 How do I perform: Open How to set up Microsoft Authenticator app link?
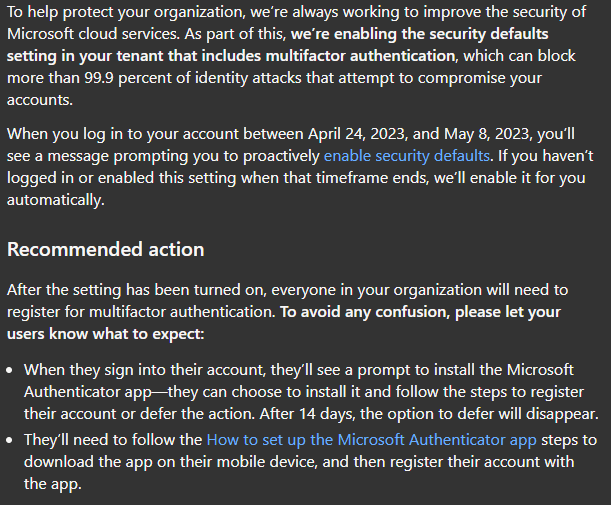pyautogui.click(x=371, y=440)
